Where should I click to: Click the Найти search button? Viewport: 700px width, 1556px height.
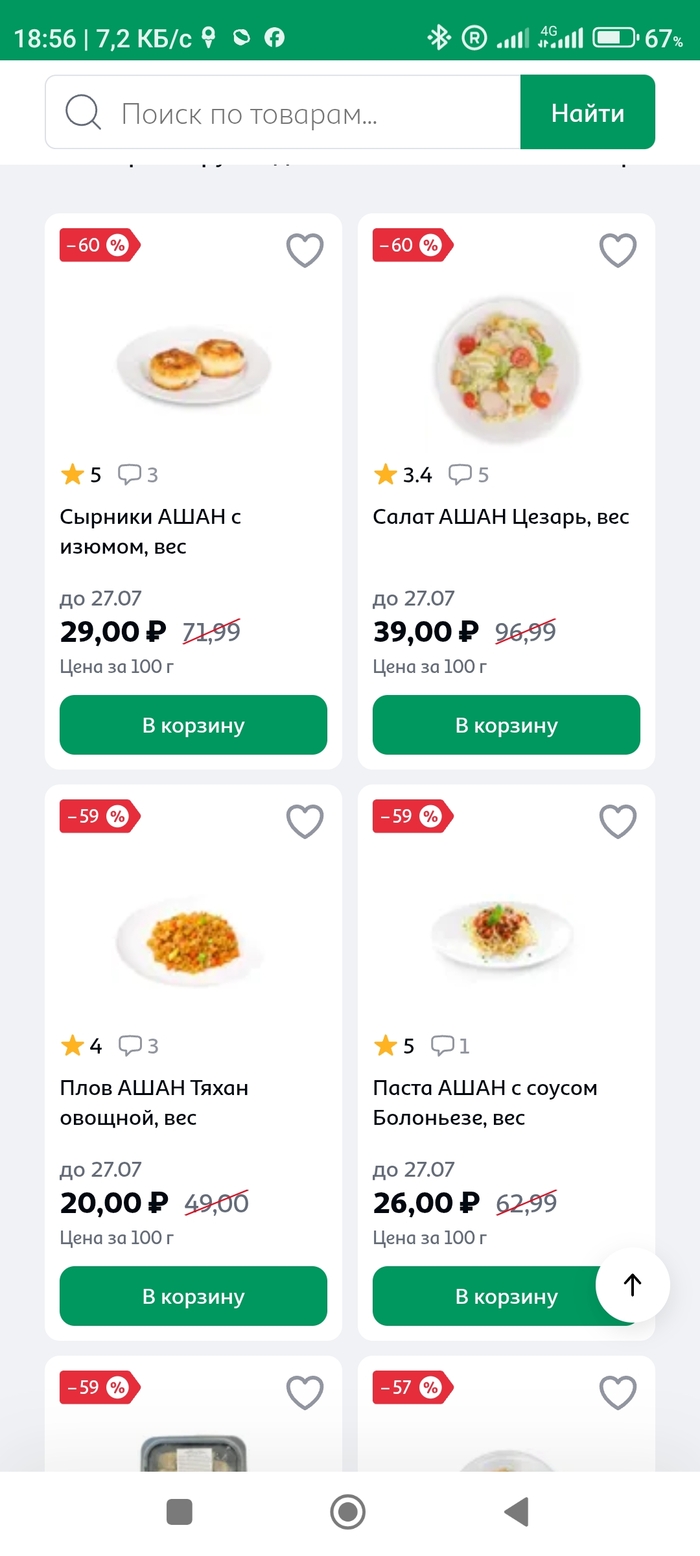click(x=587, y=113)
